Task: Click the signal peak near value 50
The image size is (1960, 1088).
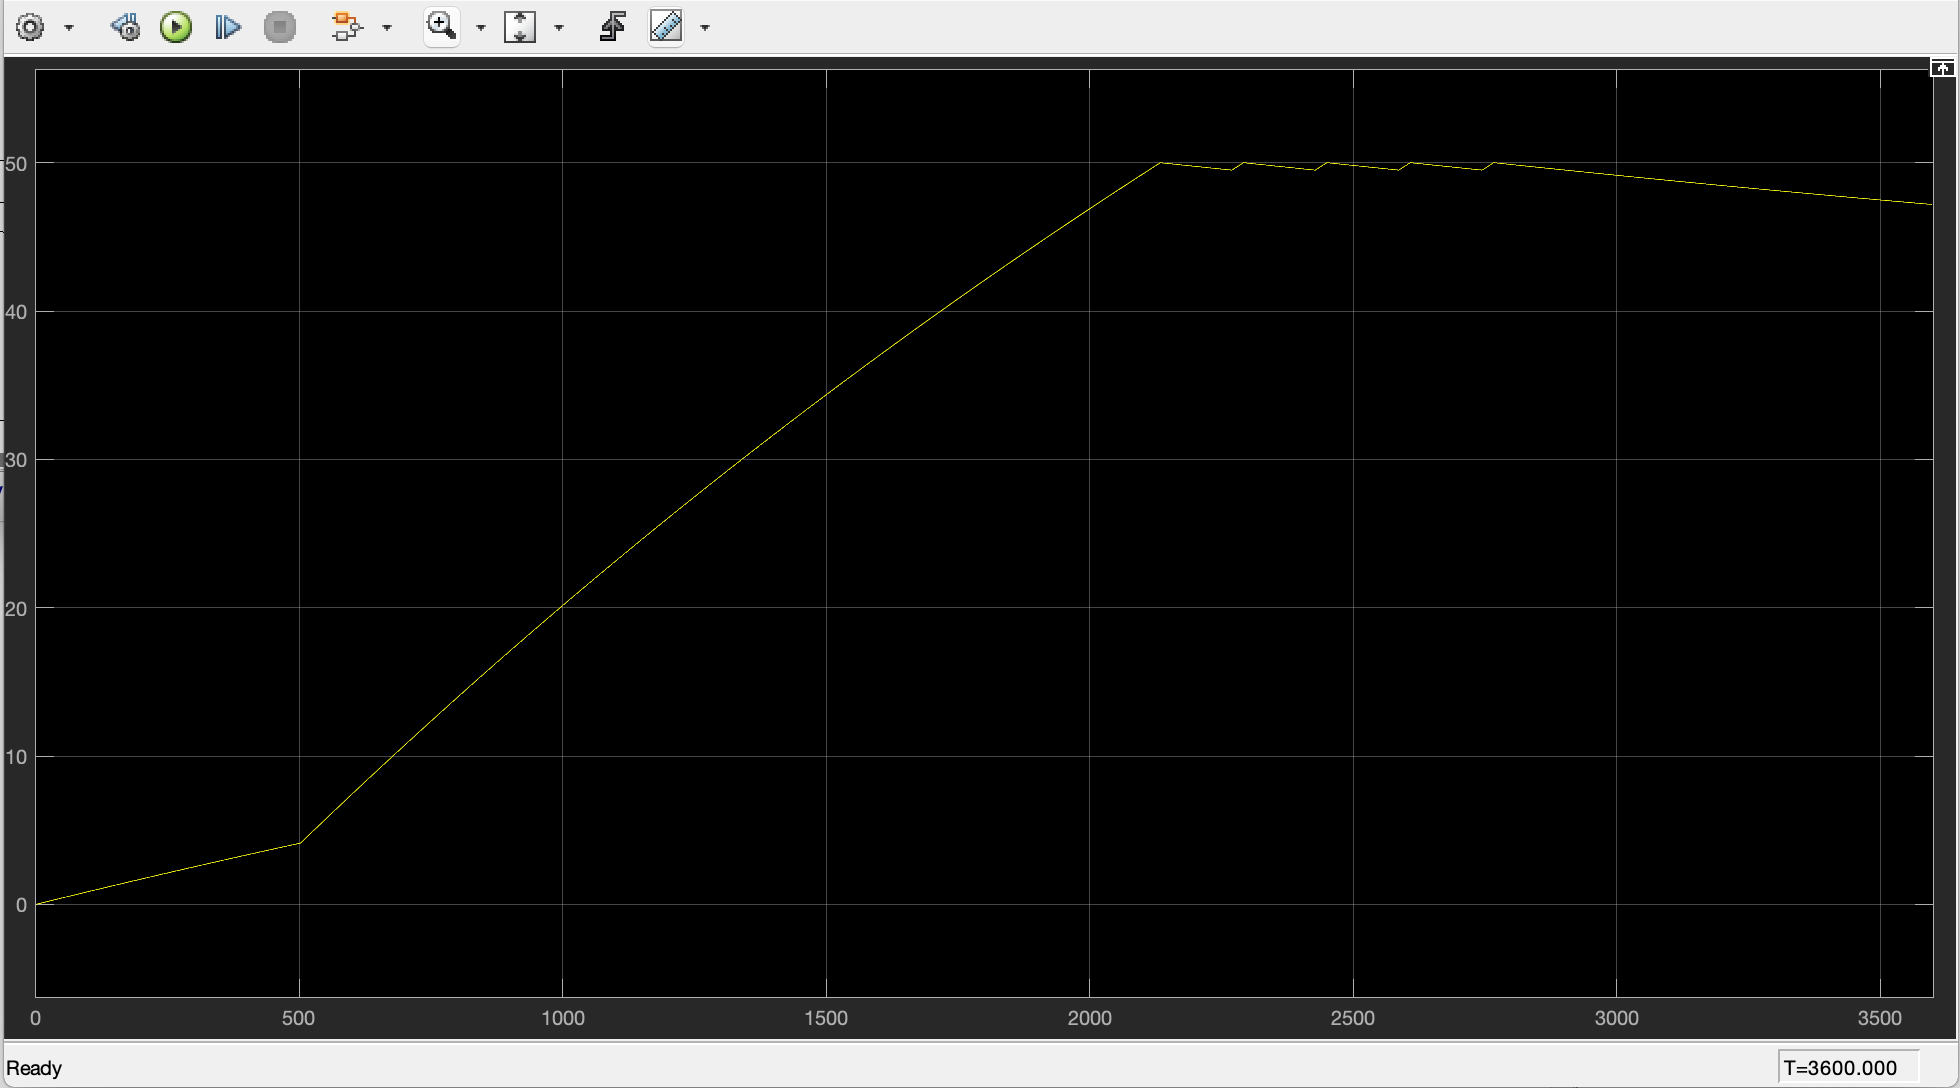Action: coord(1160,162)
